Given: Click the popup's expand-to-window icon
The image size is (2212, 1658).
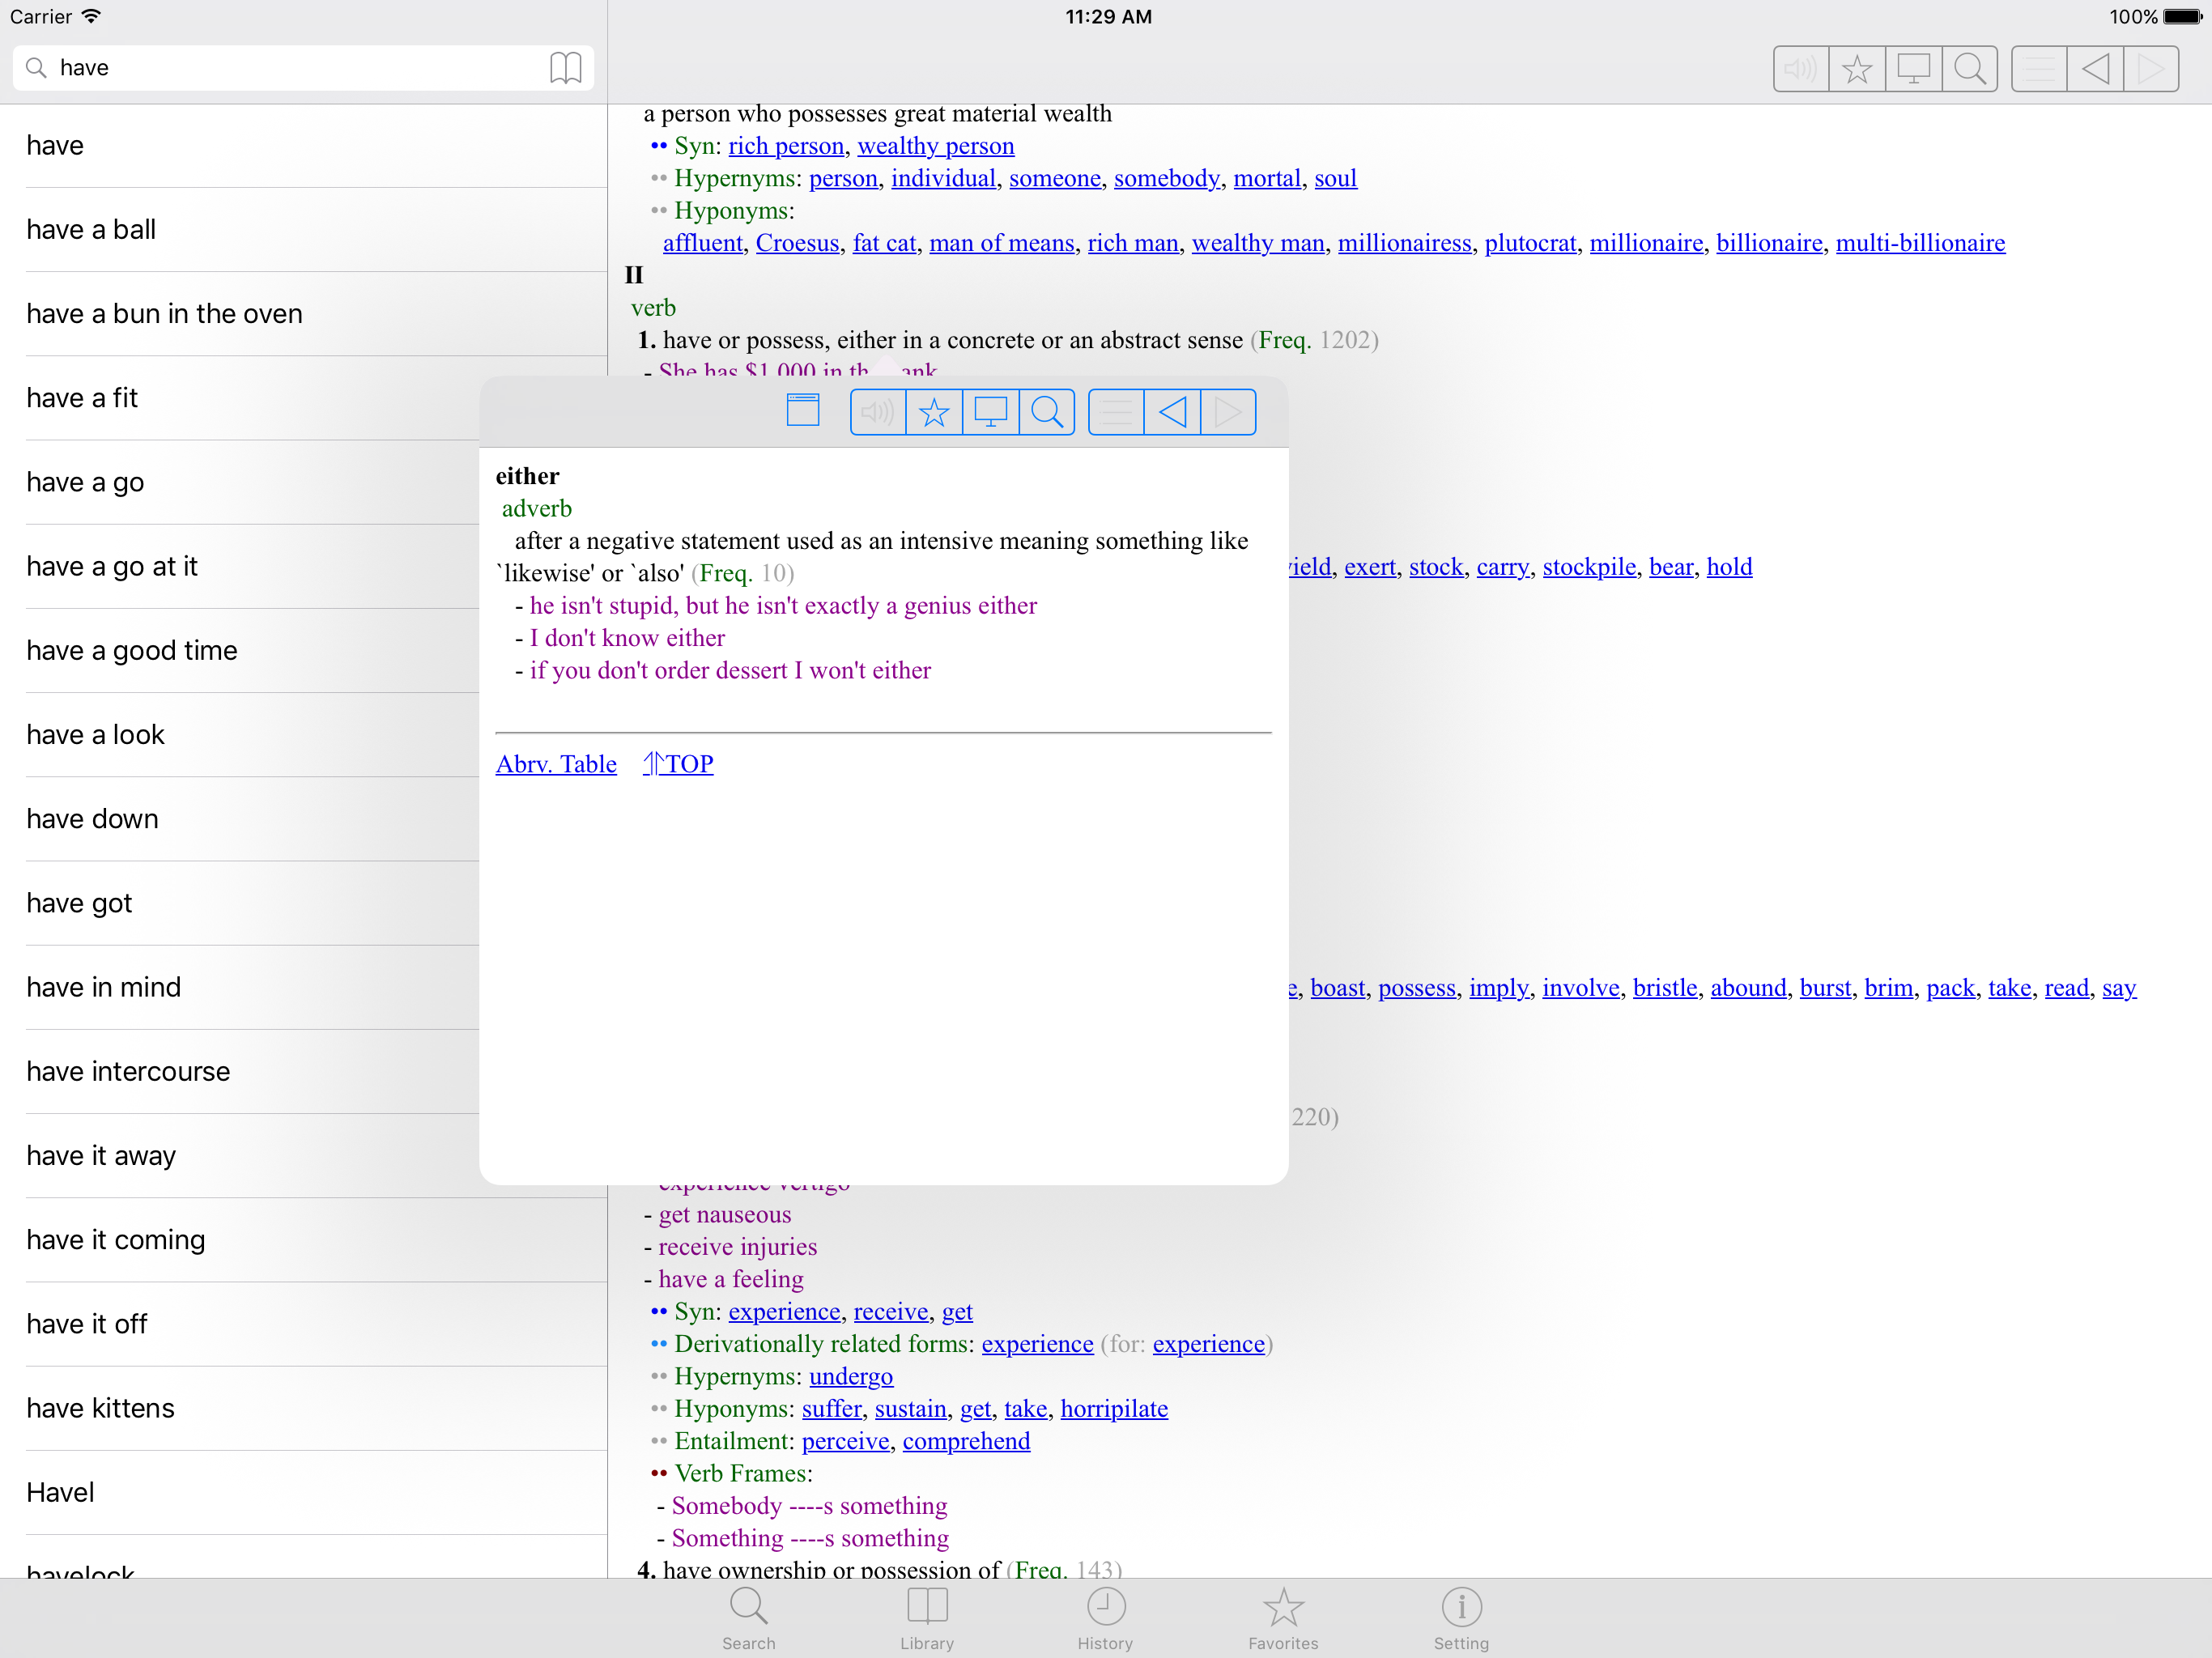Looking at the screenshot, I should tap(802, 411).
